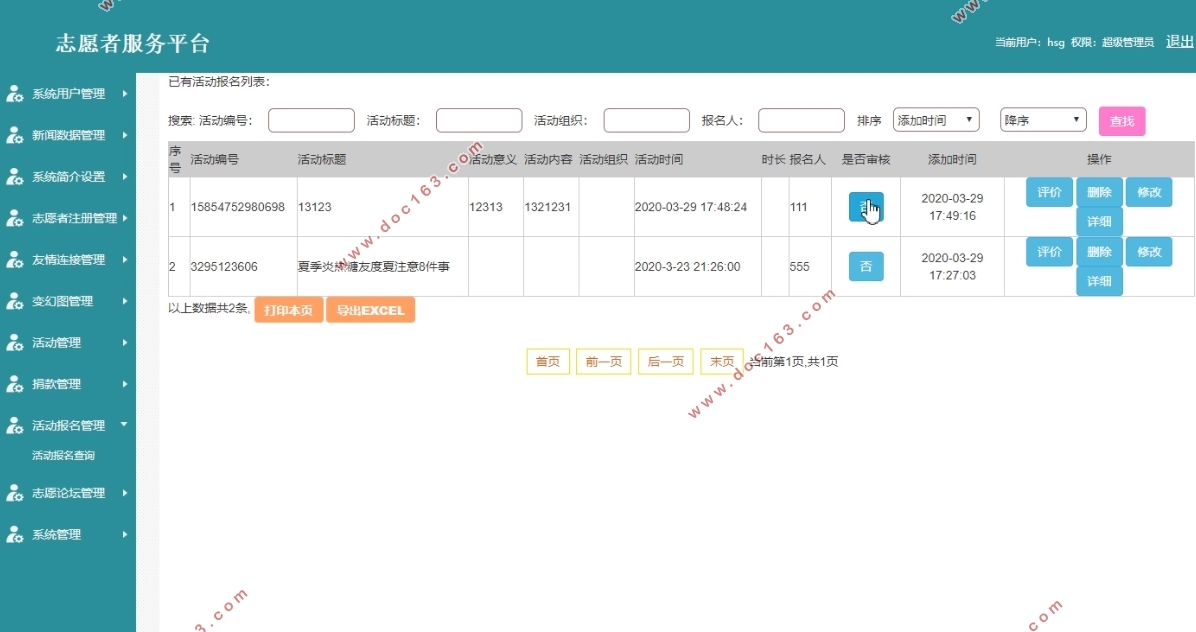Image resolution: width=1196 pixels, height=632 pixels.
Task: Click the user icon beside 活动报名管理
Action: 14,425
